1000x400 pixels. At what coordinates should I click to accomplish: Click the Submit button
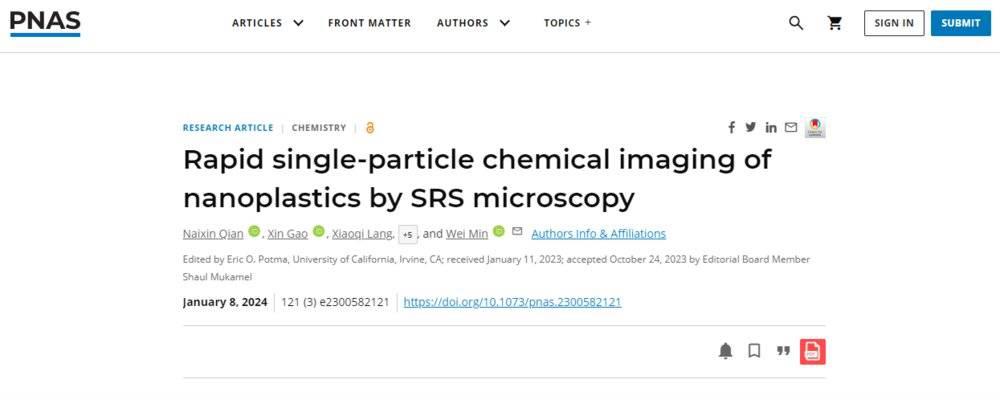click(960, 23)
